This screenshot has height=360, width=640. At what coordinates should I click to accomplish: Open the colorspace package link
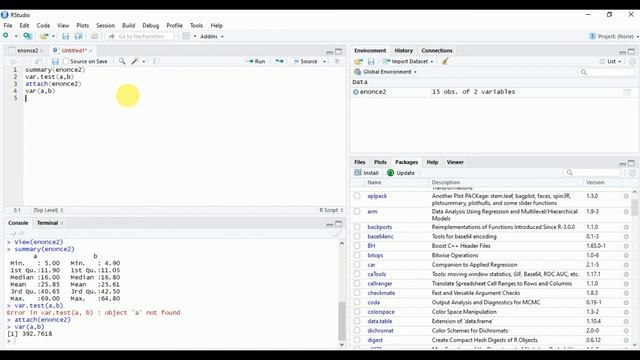click(381, 312)
